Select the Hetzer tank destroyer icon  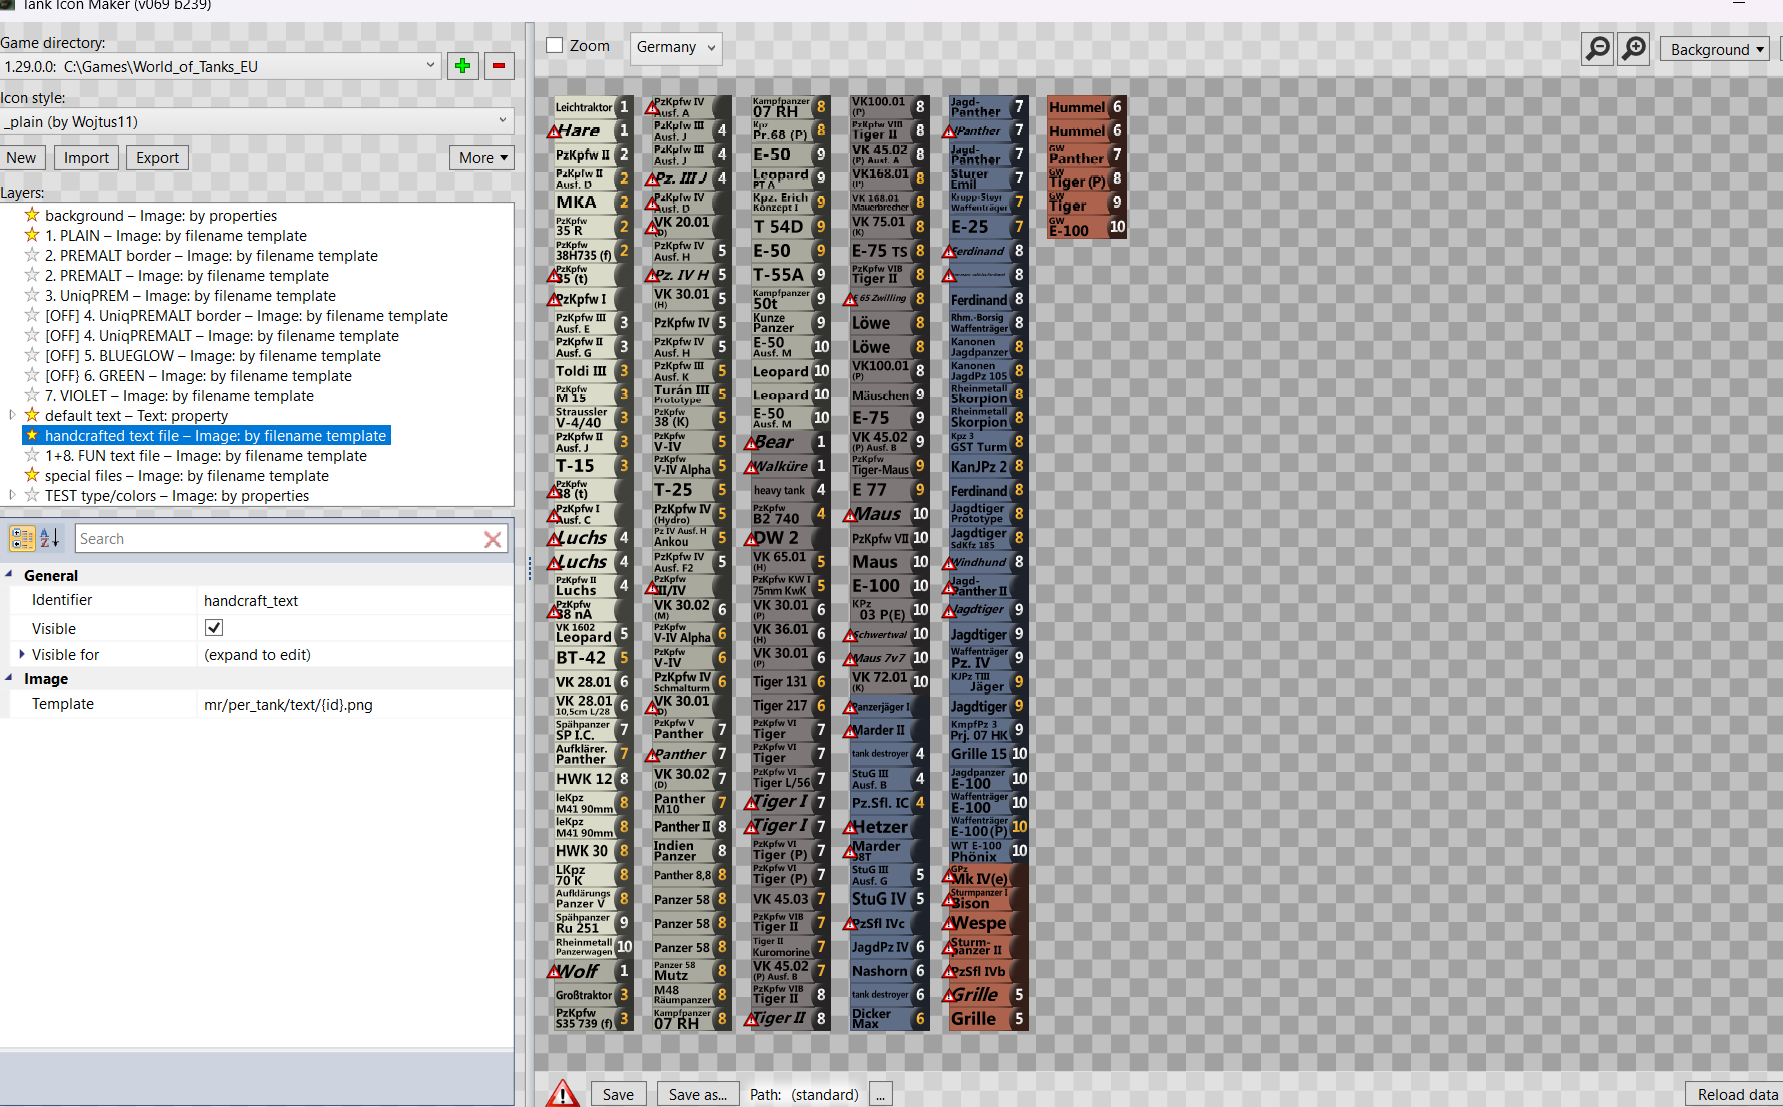pos(889,827)
